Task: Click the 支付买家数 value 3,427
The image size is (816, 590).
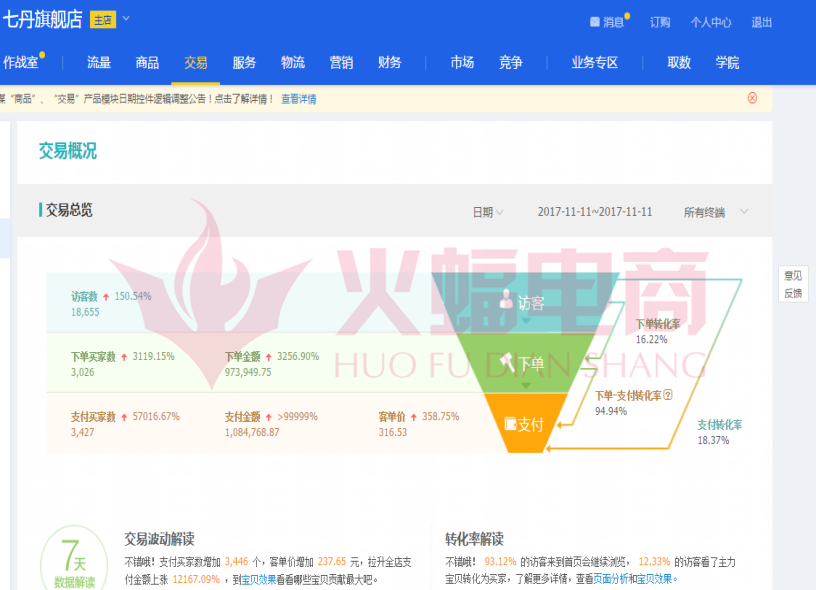Action: click(82, 432)
